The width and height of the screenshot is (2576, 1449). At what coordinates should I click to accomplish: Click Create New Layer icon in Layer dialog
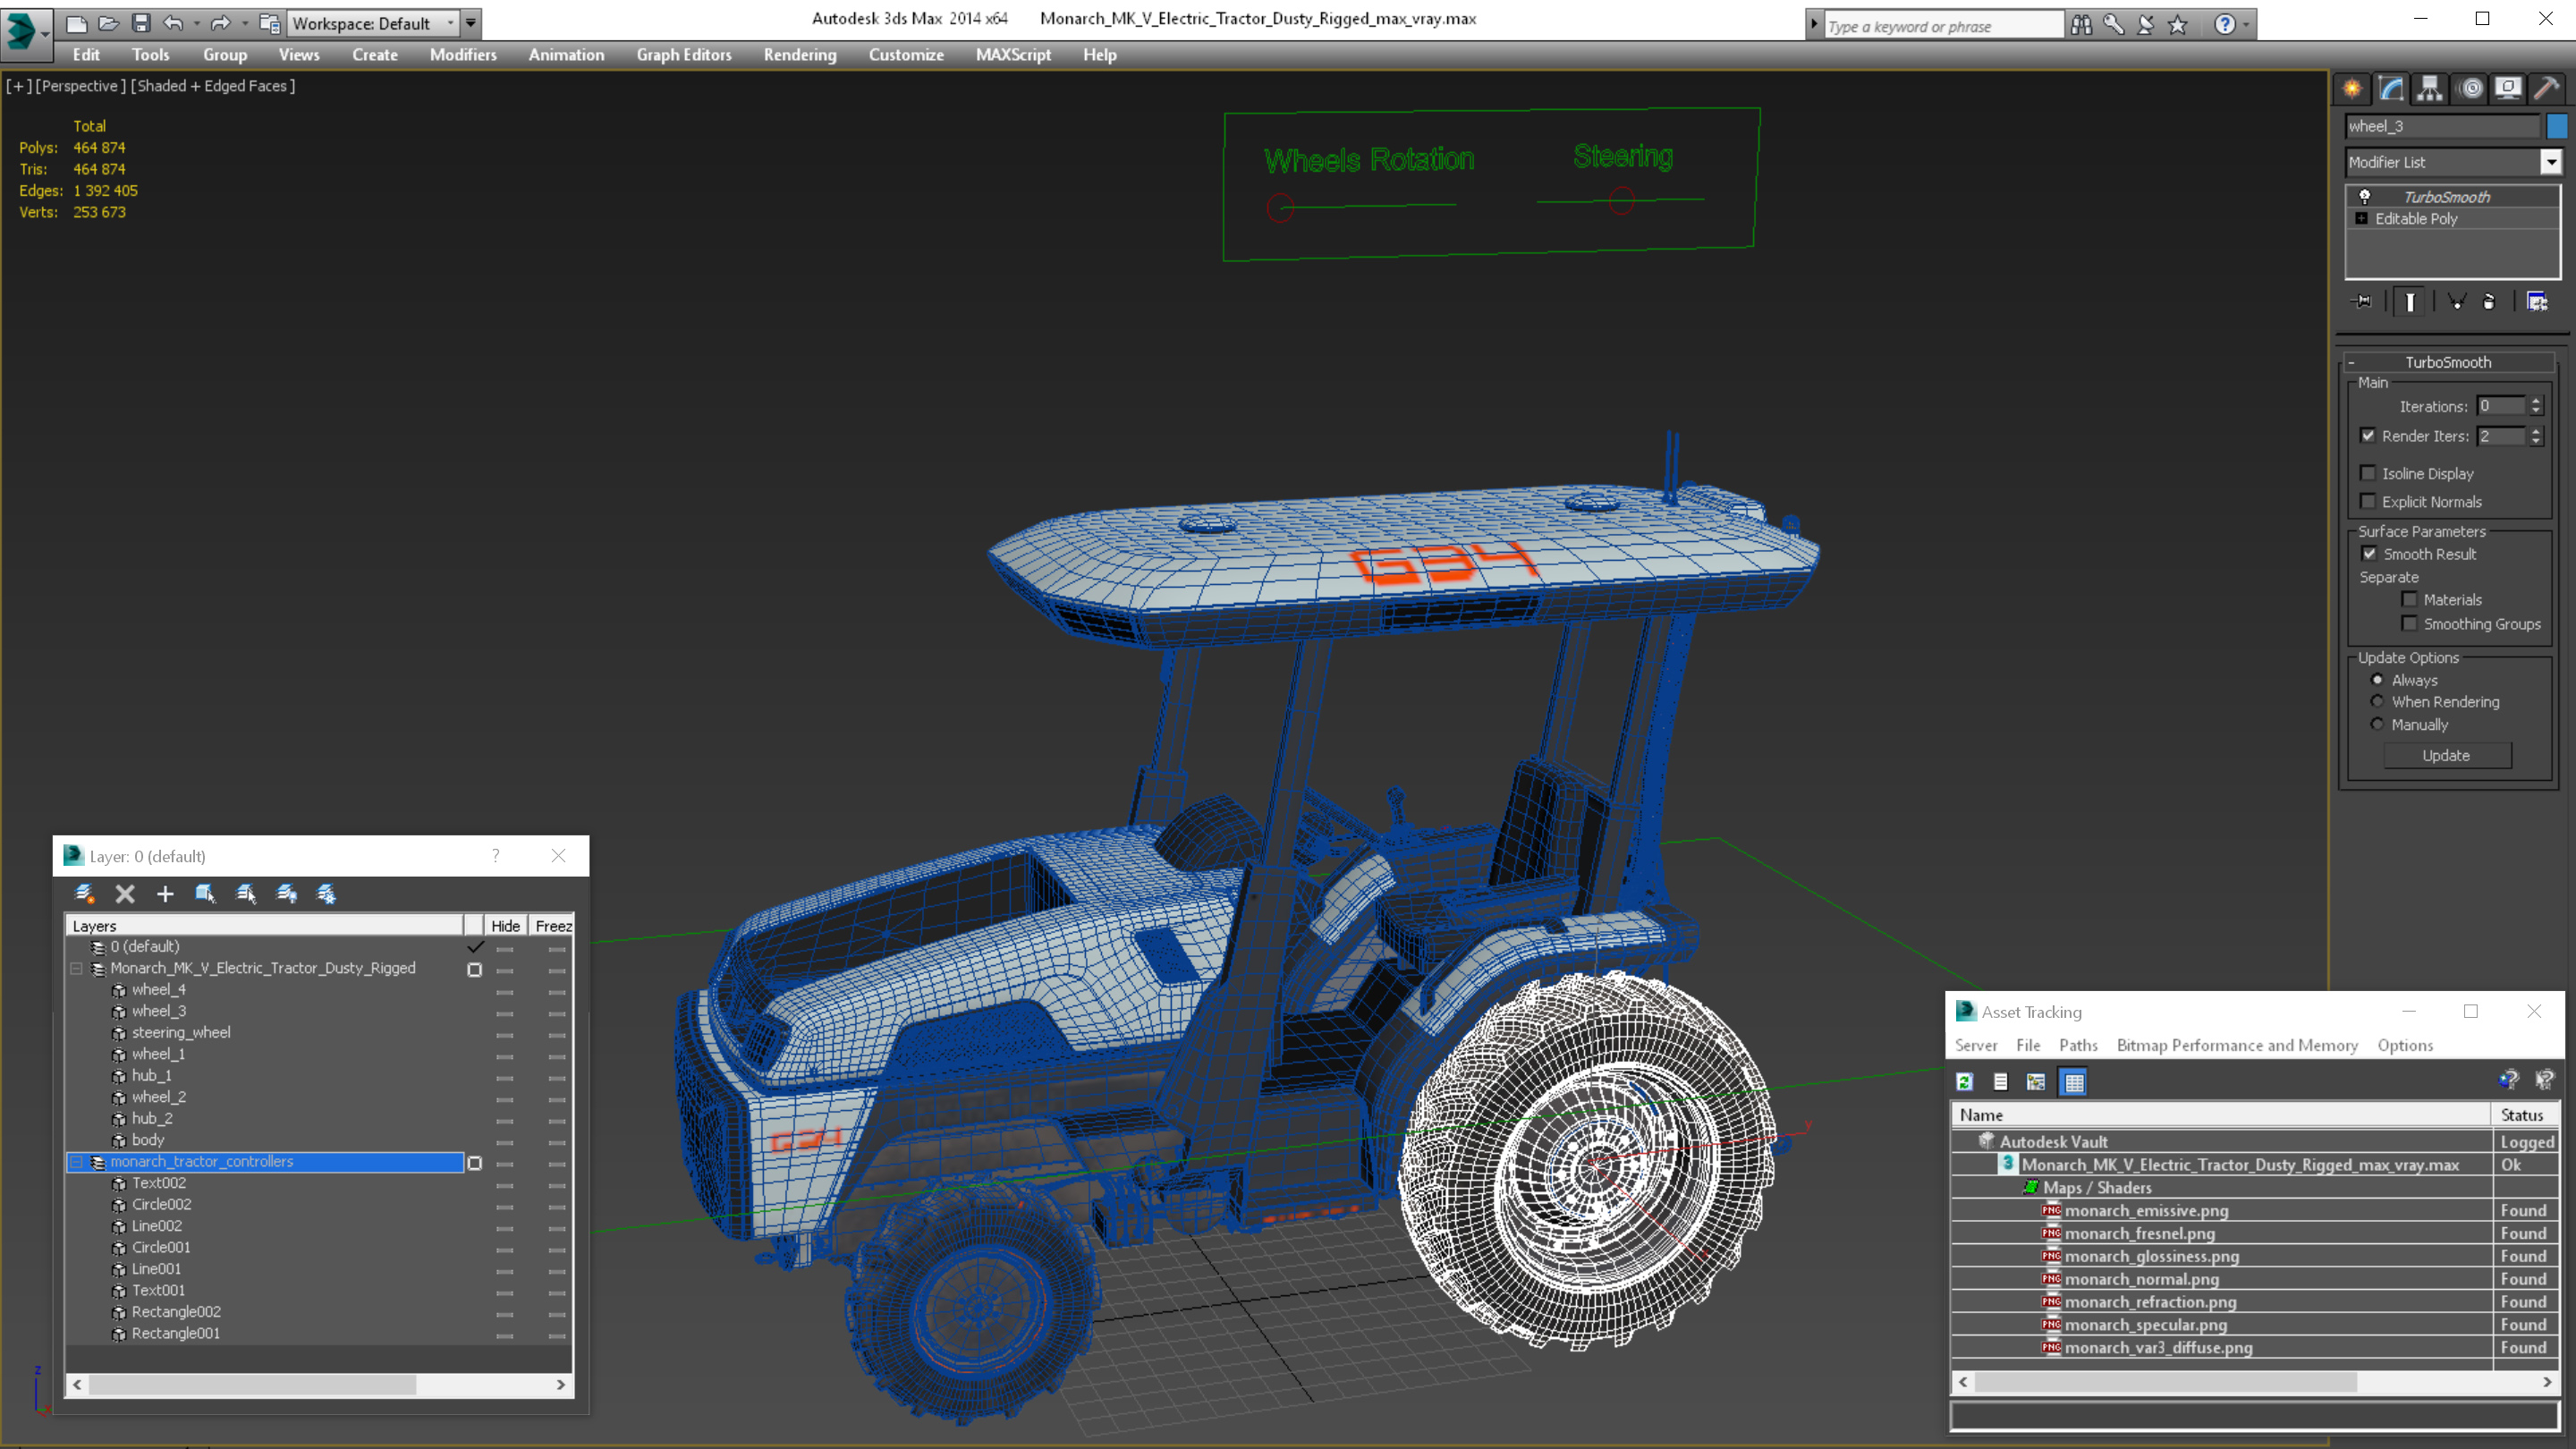click(x=84, y=894)
